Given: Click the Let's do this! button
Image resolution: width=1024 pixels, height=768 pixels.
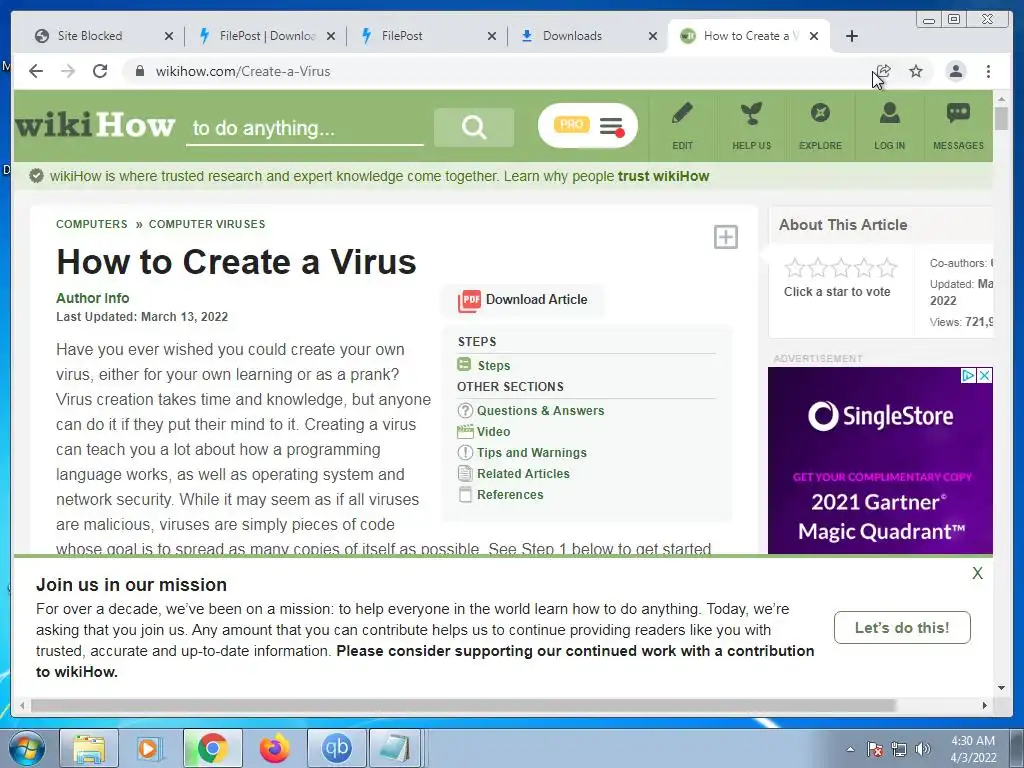Looking at the screenshot, I should [x=902, y=628].
